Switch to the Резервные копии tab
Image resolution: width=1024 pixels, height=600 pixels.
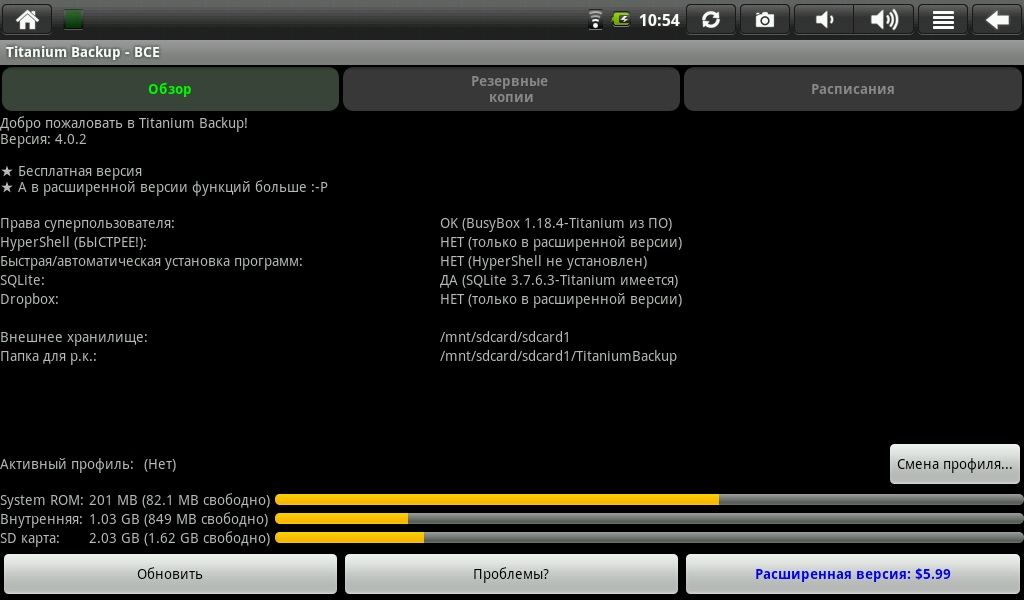click(x=511, y=89)
